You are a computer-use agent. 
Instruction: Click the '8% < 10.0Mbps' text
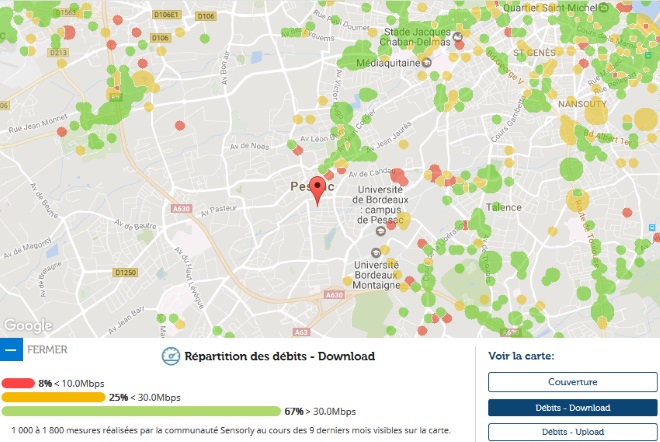tap(71, 383)
